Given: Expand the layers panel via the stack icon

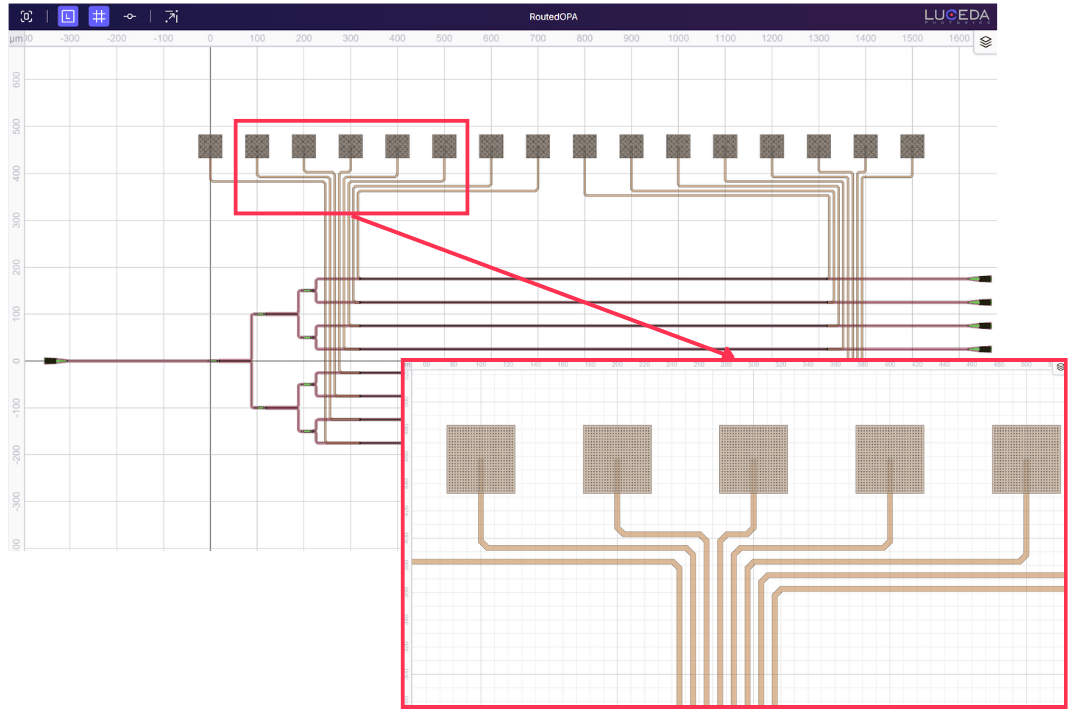Looking at the screenshot, I should click(x=985, y=42).
